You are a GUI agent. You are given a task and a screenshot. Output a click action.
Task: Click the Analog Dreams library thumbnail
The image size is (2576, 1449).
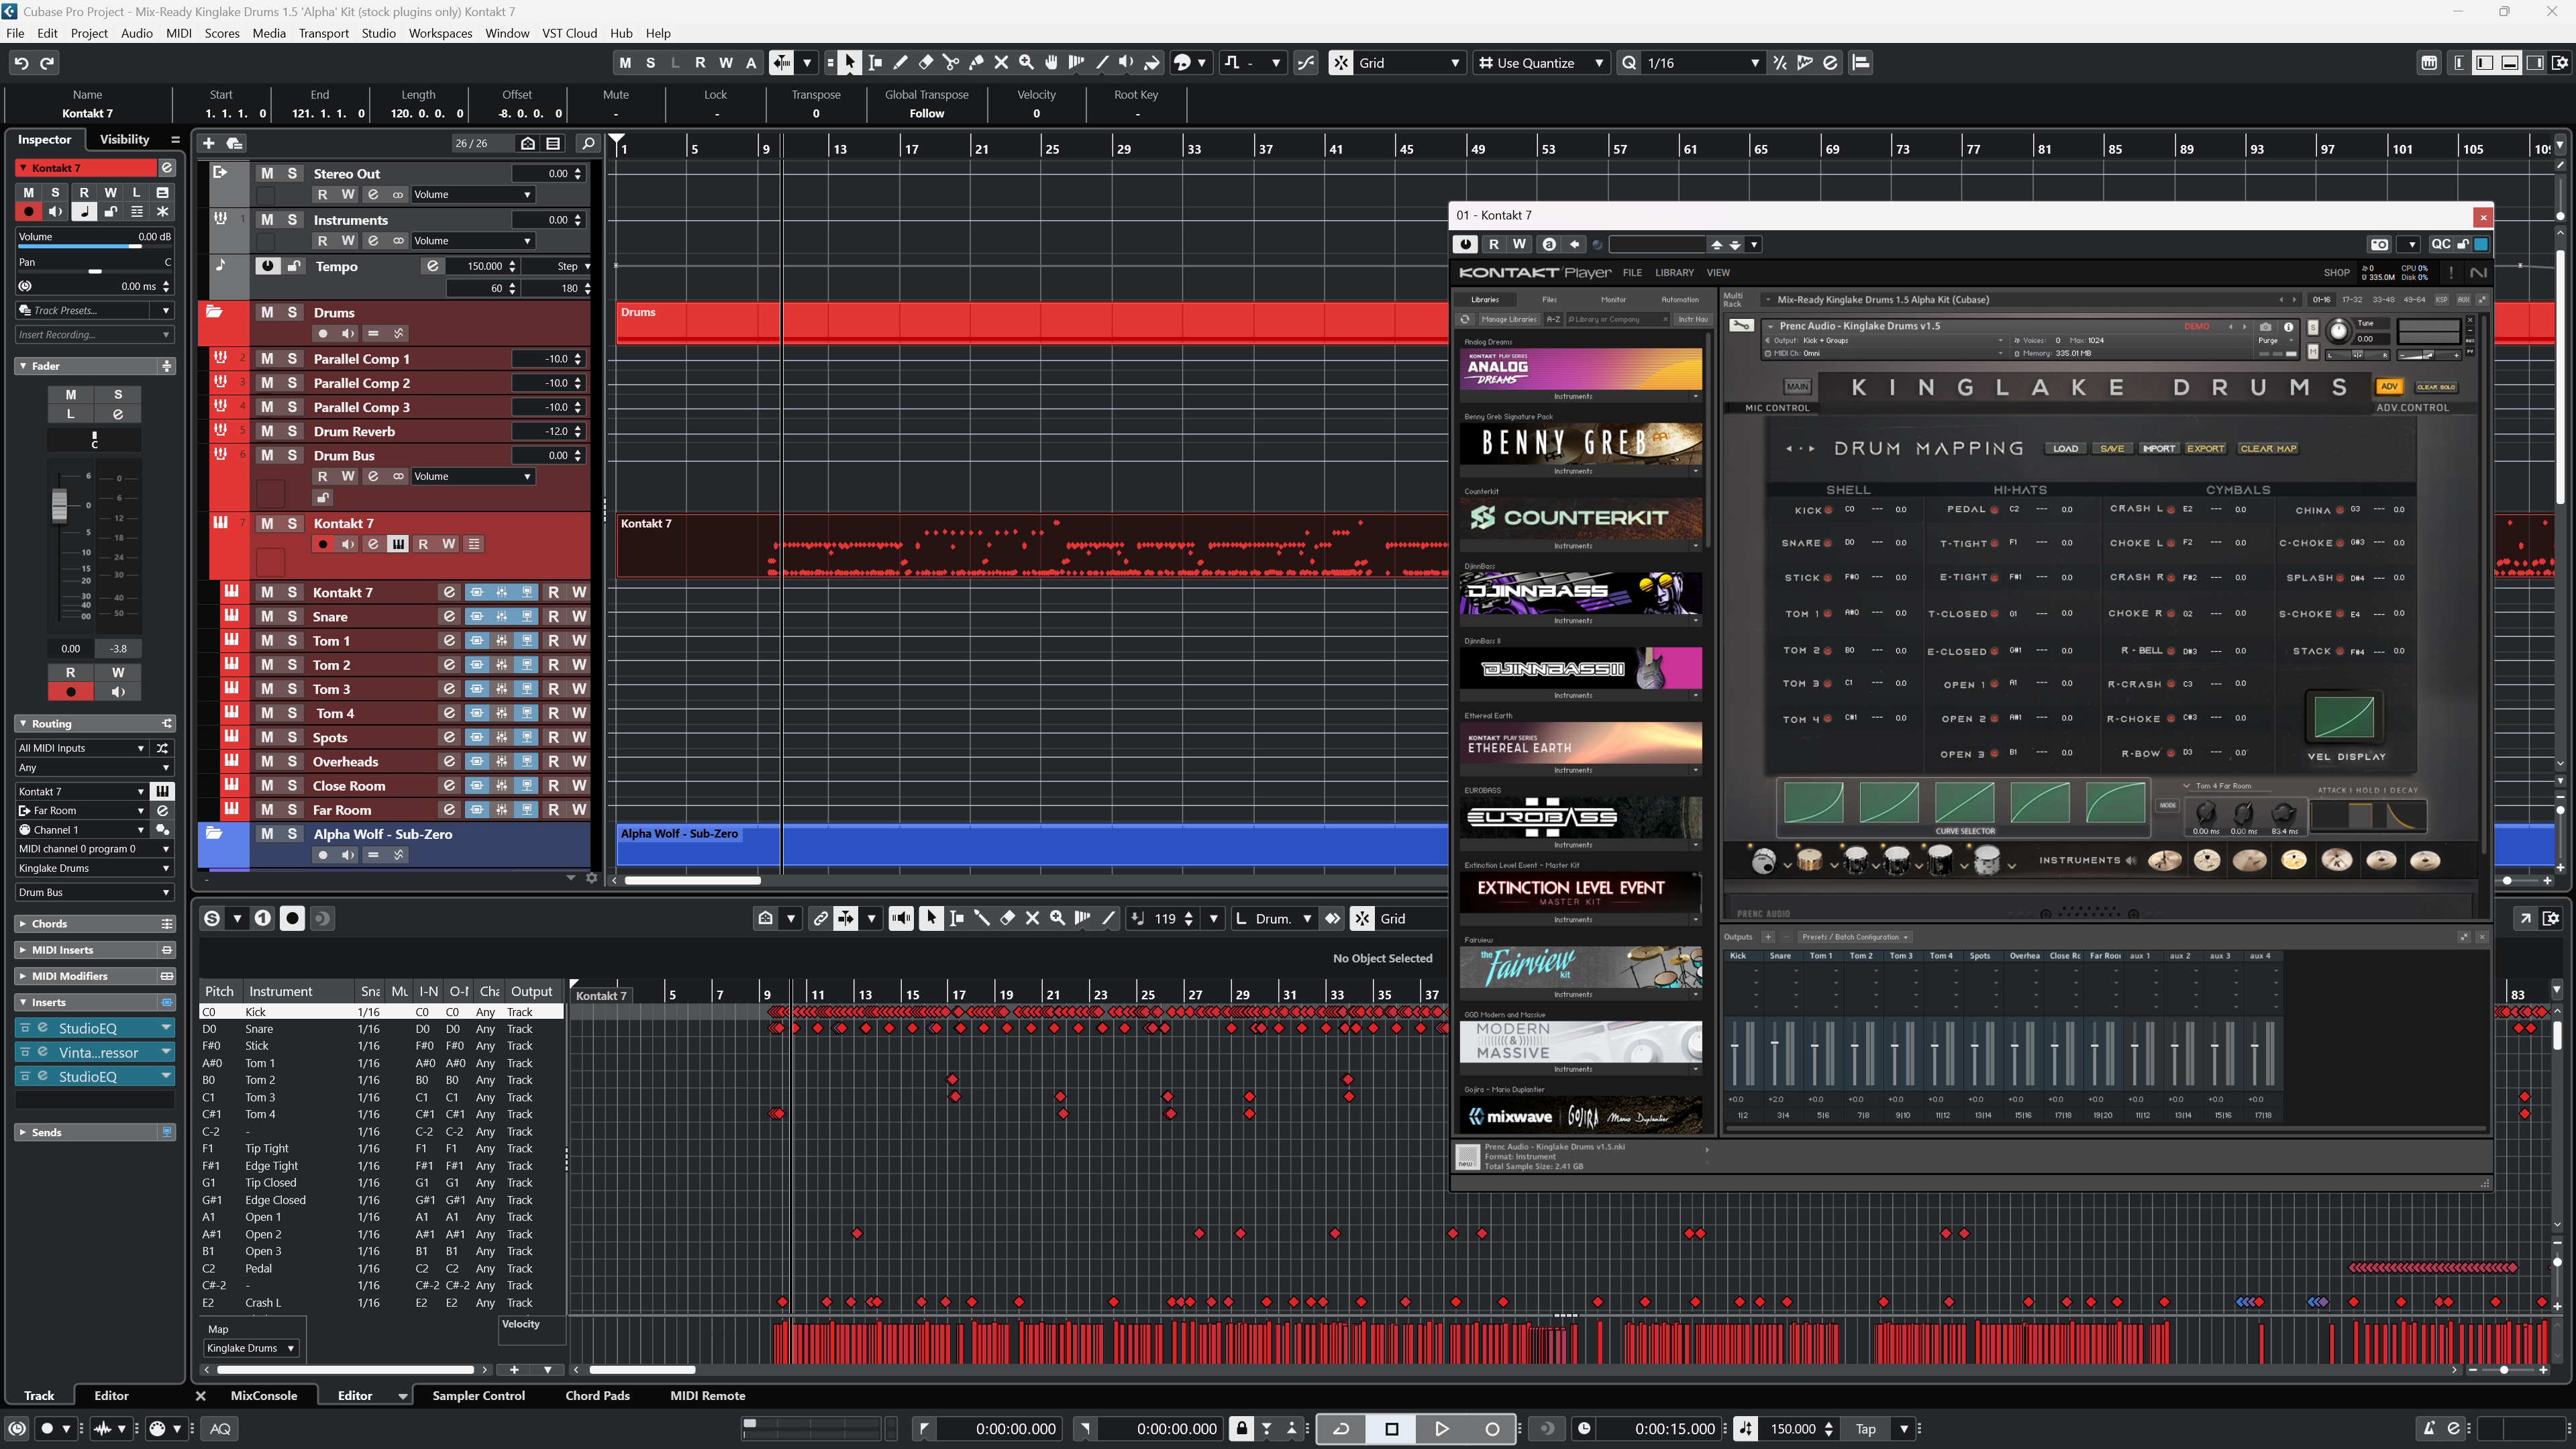pos(1580,369)
